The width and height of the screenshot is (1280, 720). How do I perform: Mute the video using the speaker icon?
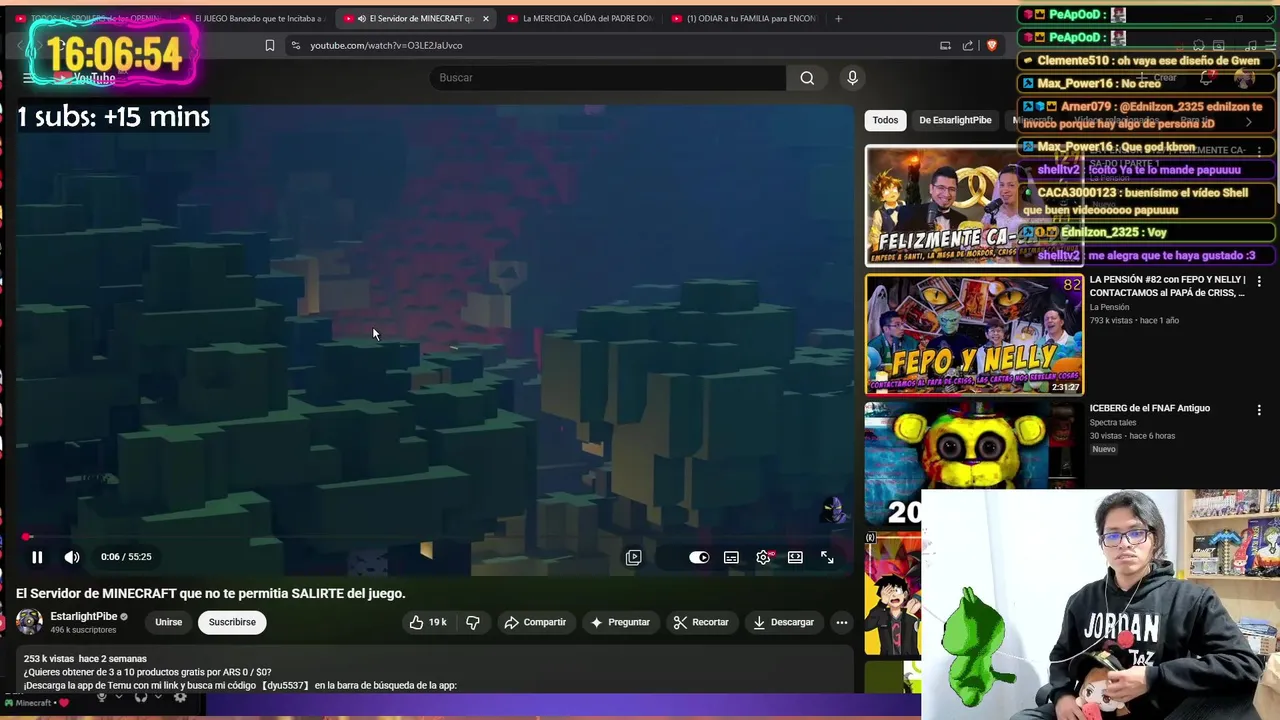72,557
